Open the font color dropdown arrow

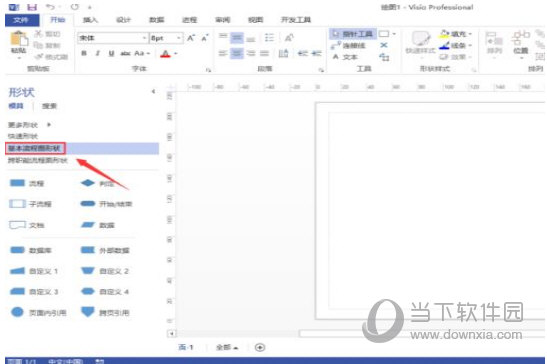tap(176, 54)
